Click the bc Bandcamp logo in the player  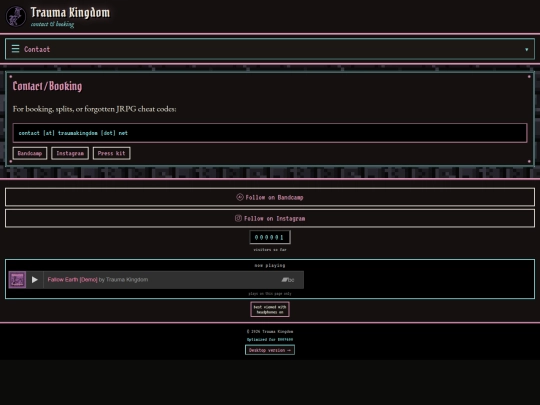pos(288,280)
